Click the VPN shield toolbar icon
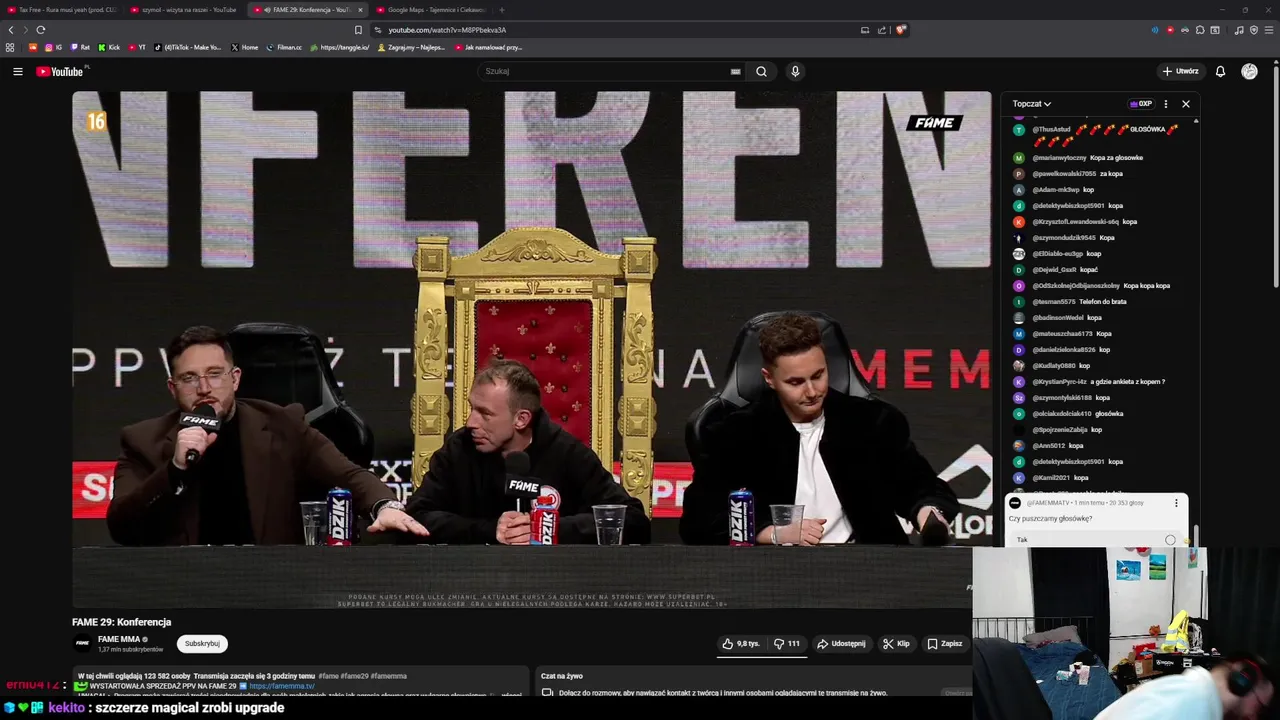Viewport: 1280px width, 720px height. [x=1254, y=30]
